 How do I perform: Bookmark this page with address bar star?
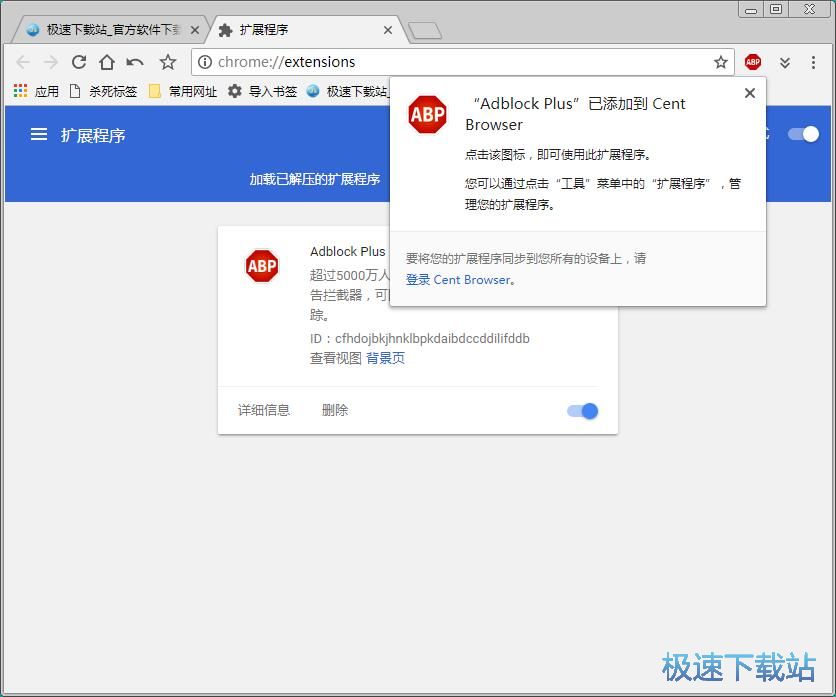(720, 62)
